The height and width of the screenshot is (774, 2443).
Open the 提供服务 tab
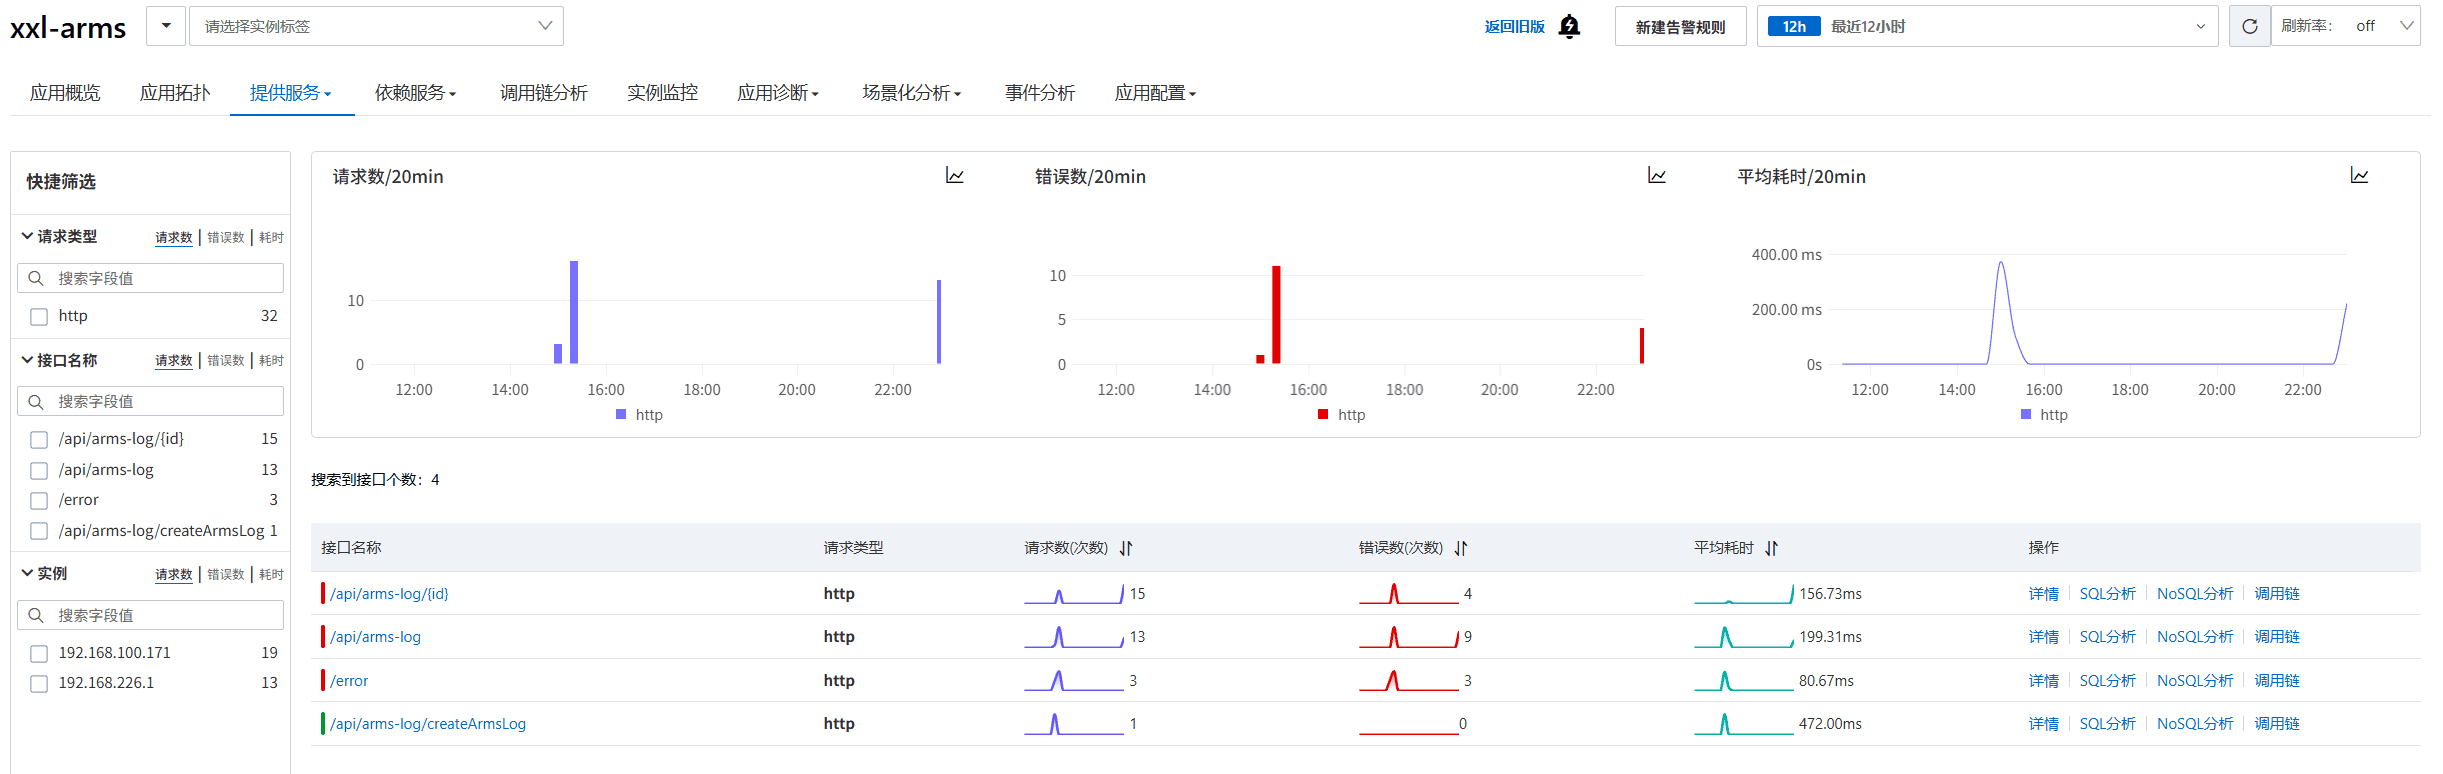click(290, 93)
